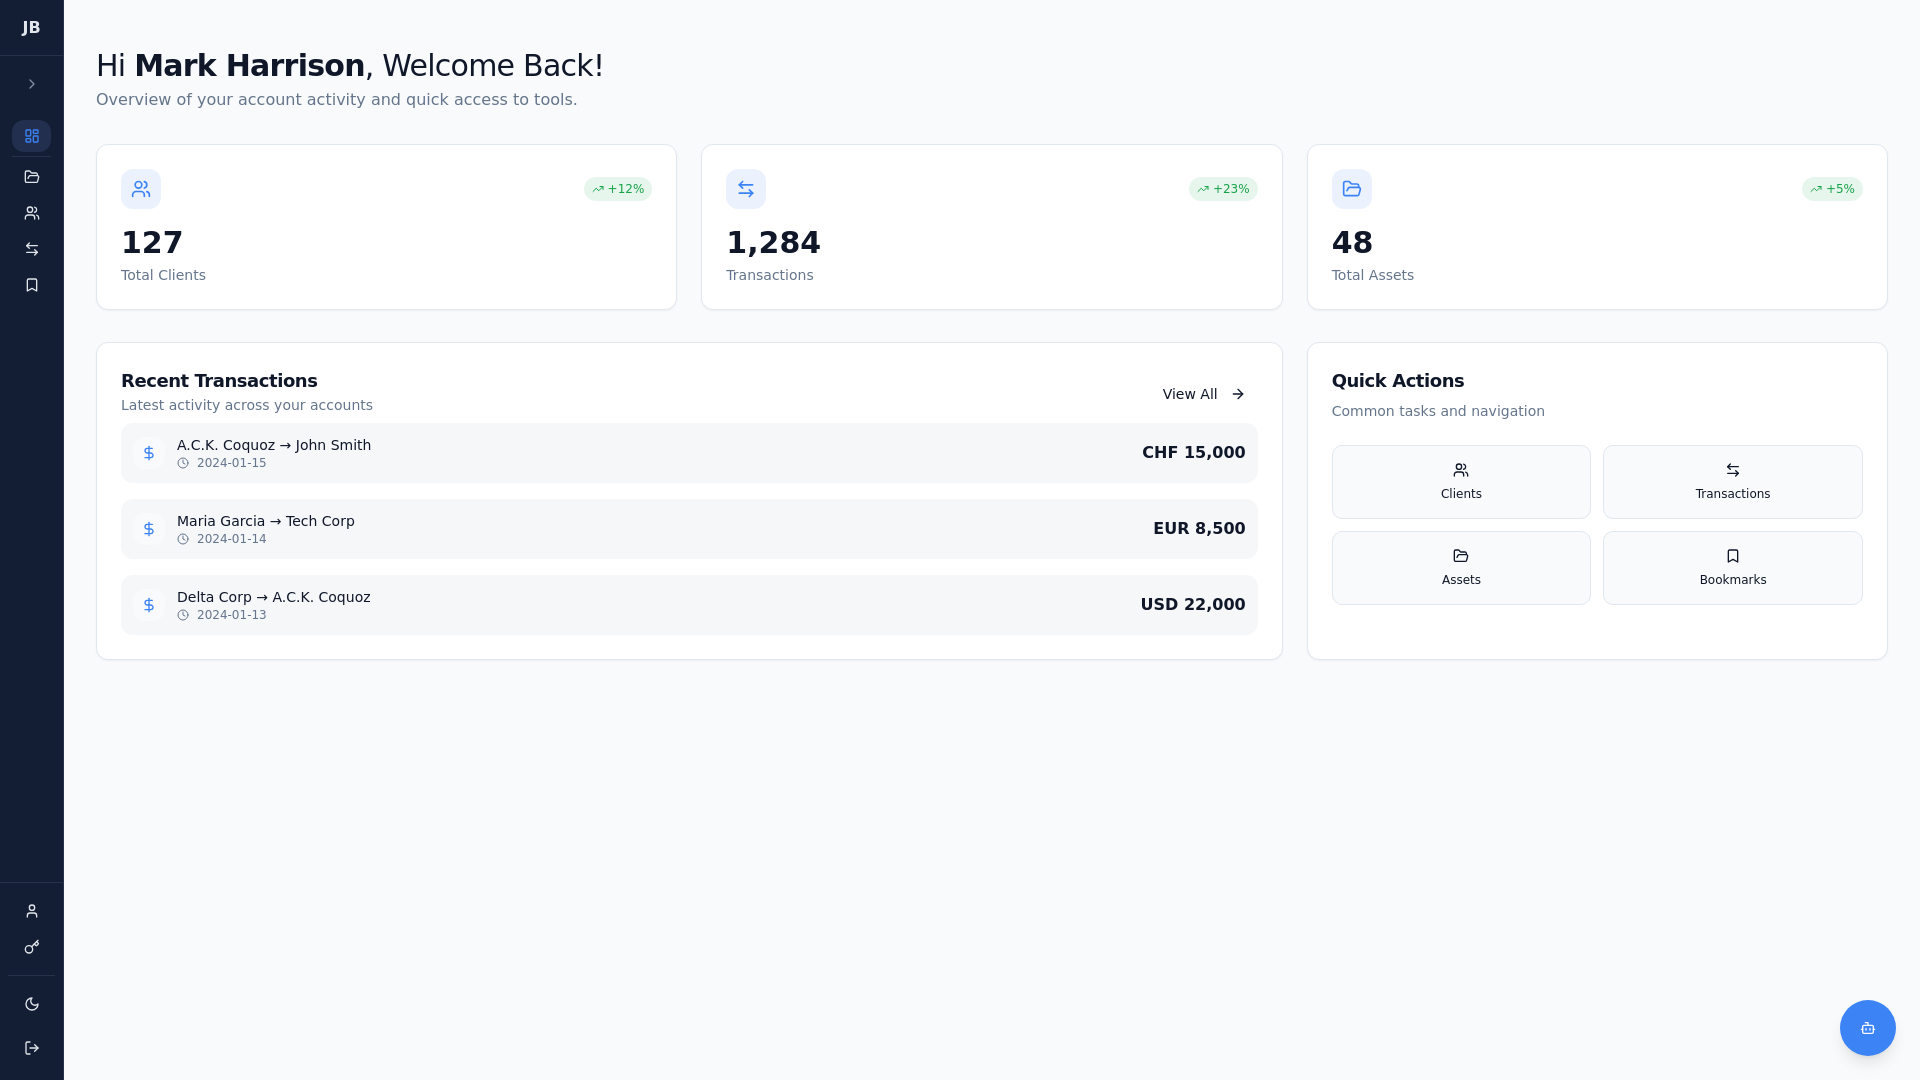Image resolution: width=1920 pixels, height=1080 pixels.
Task: Click the +5% growth badge
Action: pyautogui.click(x=1832, y=189)
